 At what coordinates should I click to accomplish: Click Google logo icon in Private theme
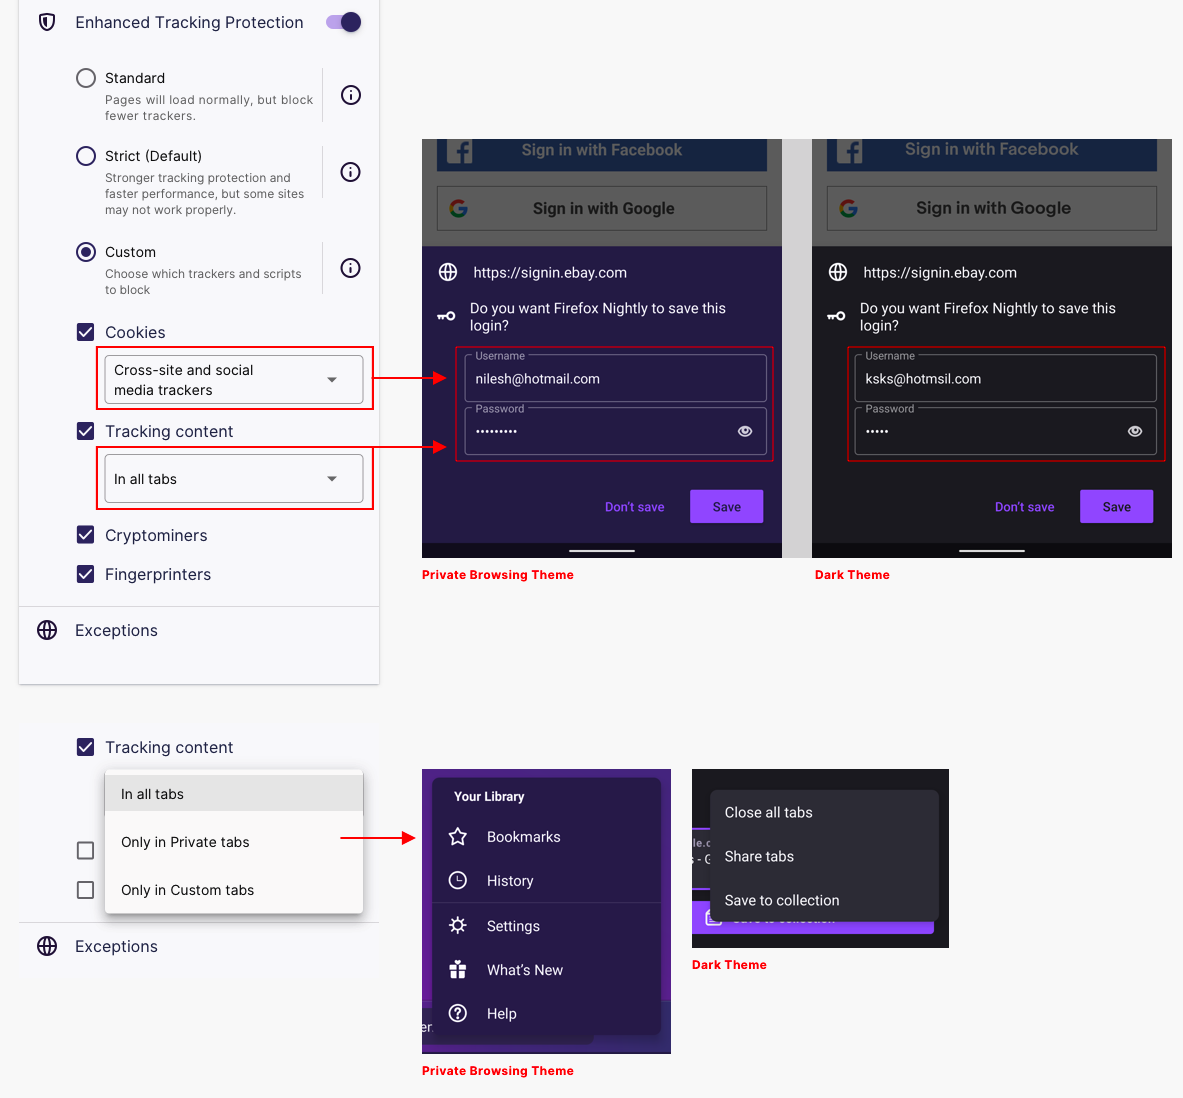point(459,208)
